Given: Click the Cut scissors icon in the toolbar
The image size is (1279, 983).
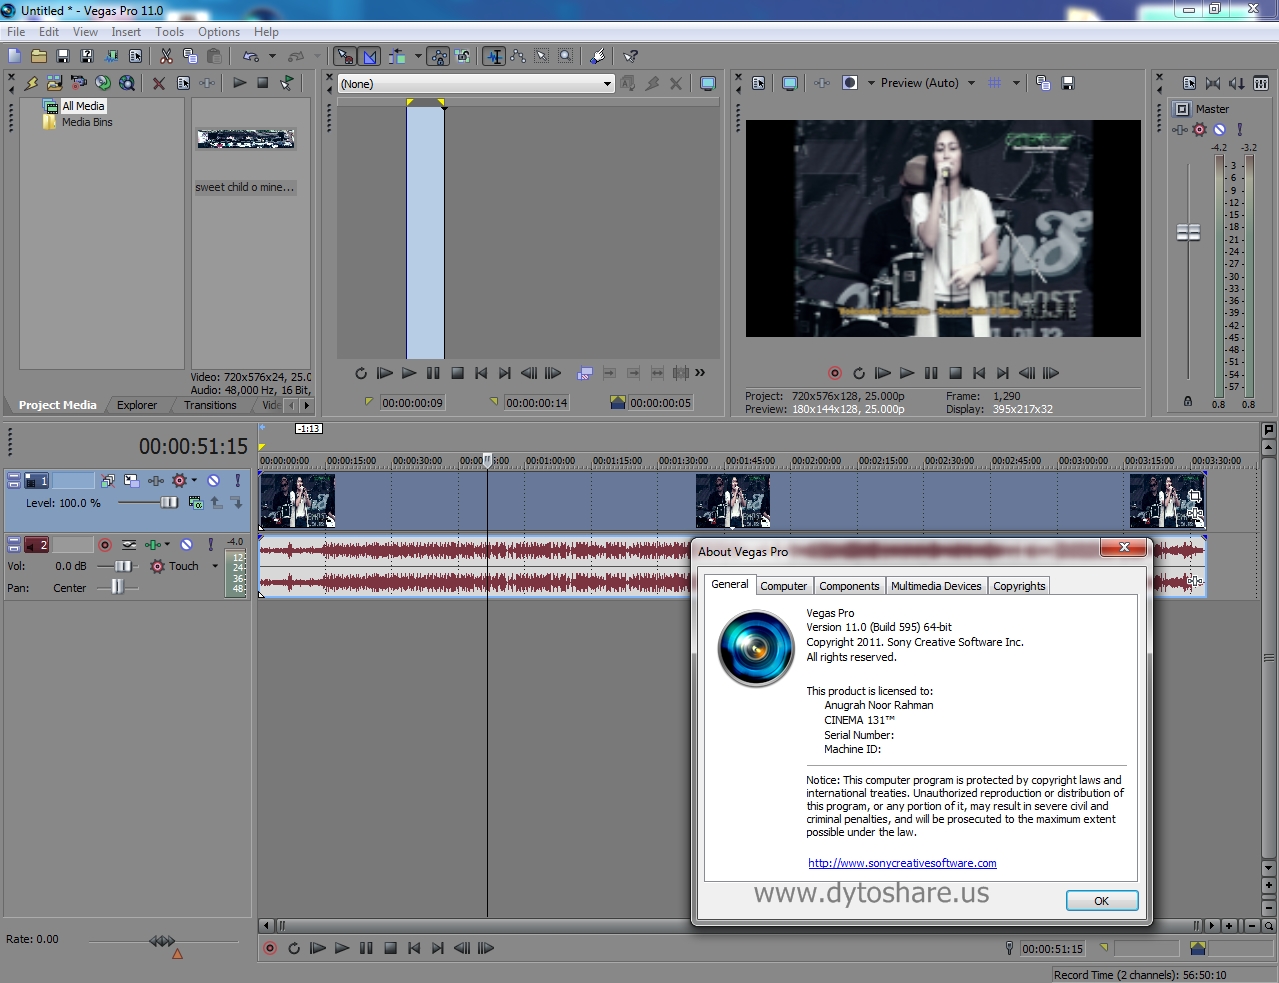Looking at the screenshot, I should (x=166, y=56).
